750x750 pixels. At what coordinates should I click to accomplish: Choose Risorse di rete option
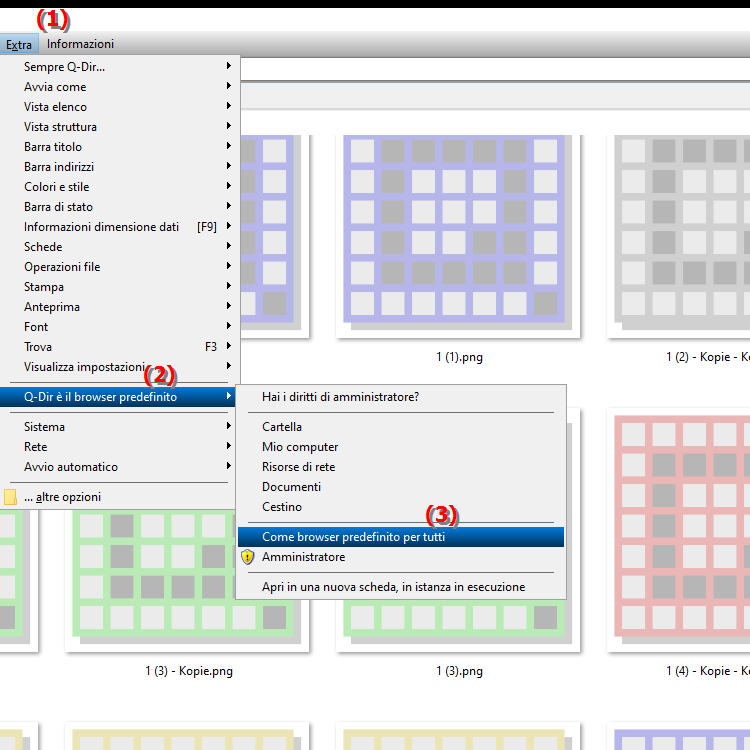tap(401, 467)
